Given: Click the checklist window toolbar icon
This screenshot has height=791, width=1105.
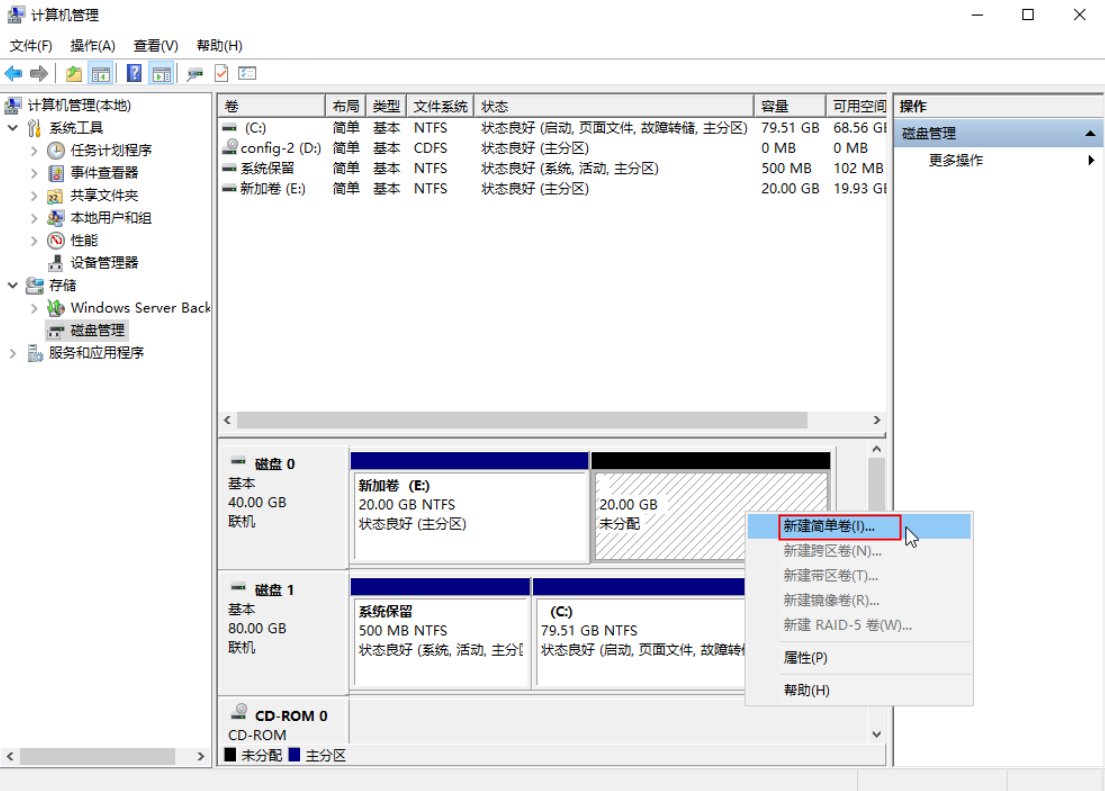Looking at the screenshot, I should [247, 73].
